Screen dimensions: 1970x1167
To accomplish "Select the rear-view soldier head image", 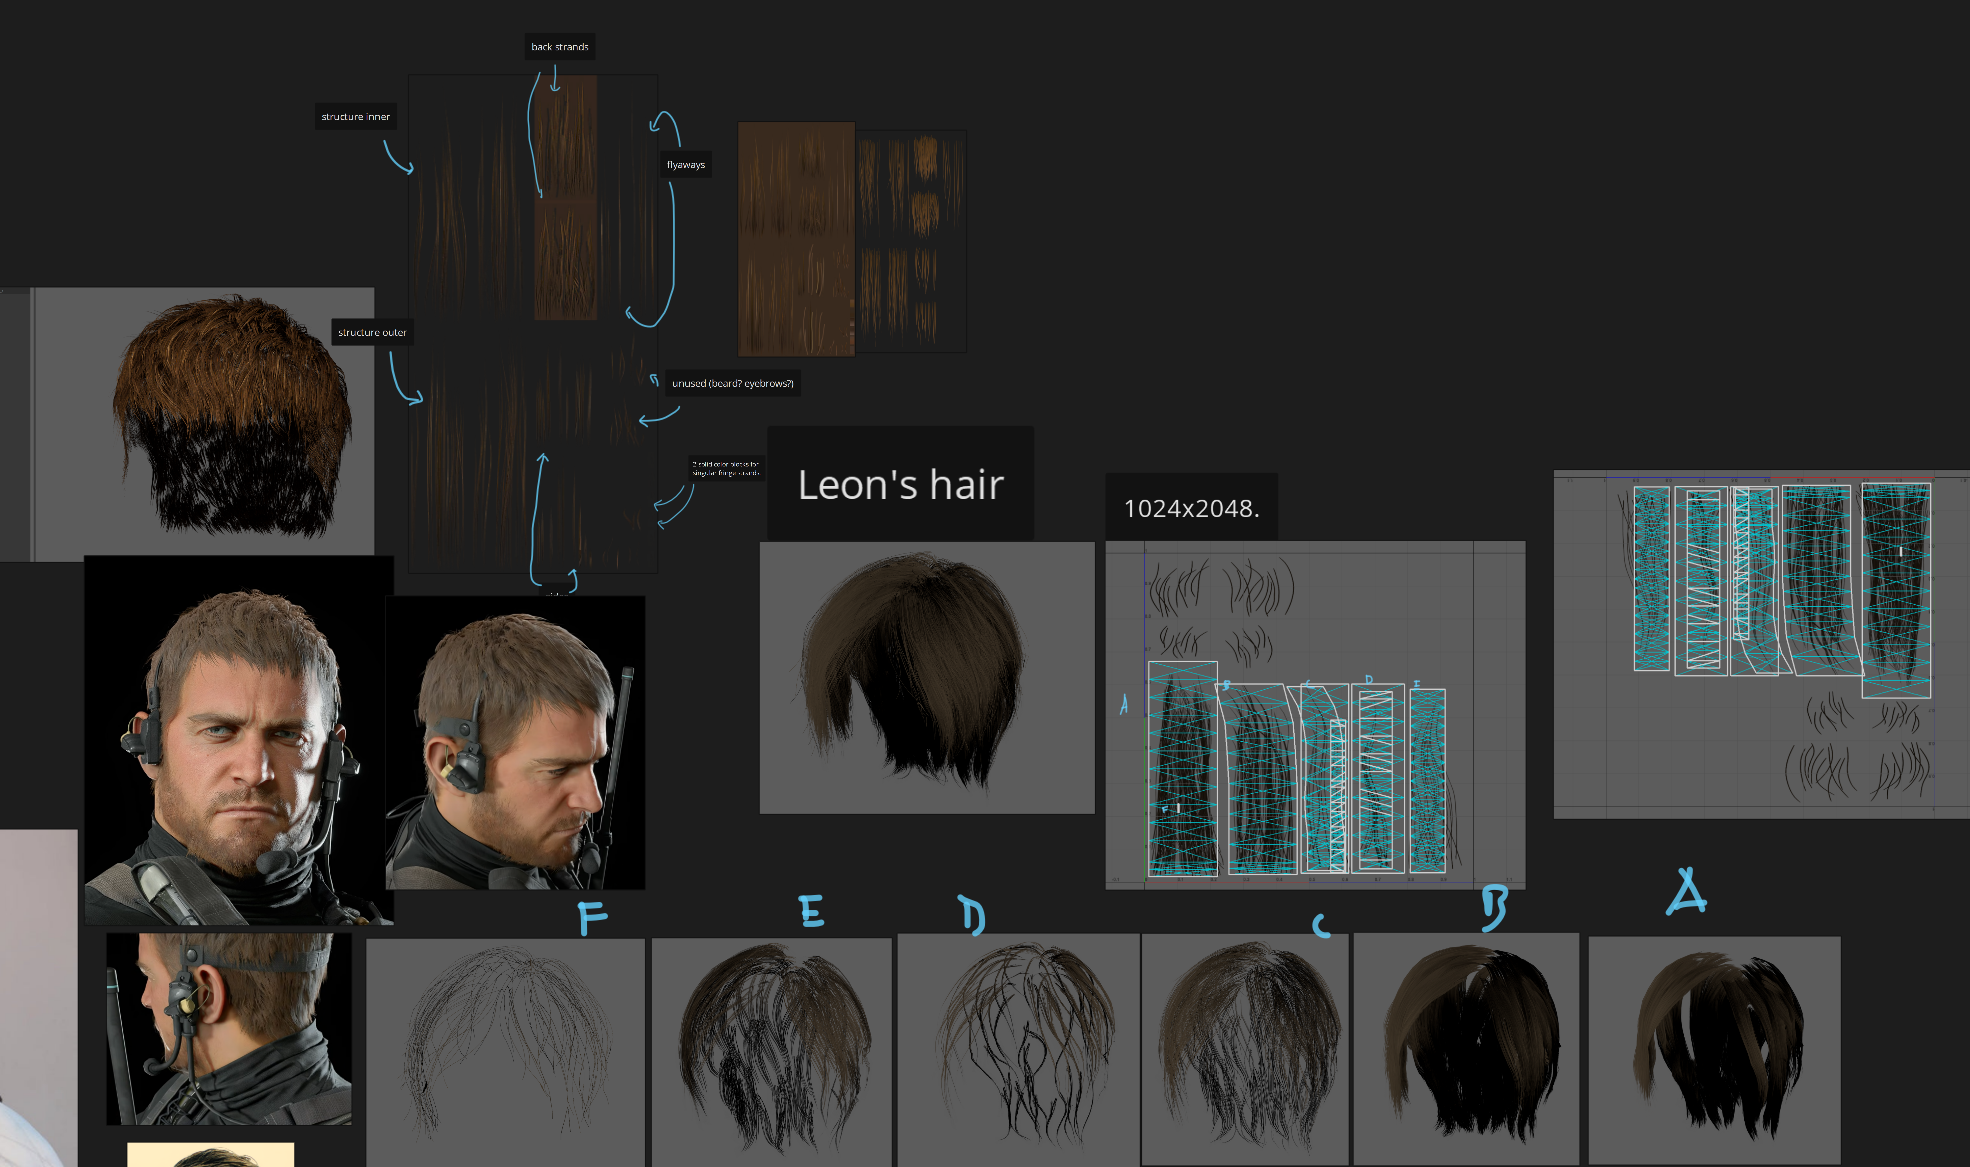I will pos(229,1028).
